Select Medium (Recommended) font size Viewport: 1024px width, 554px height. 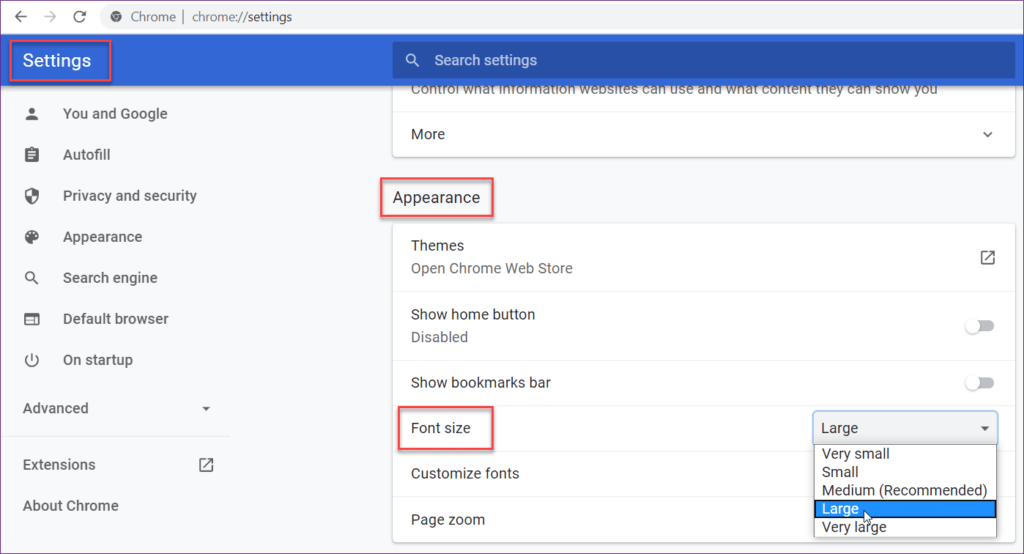tap(905, 490)
